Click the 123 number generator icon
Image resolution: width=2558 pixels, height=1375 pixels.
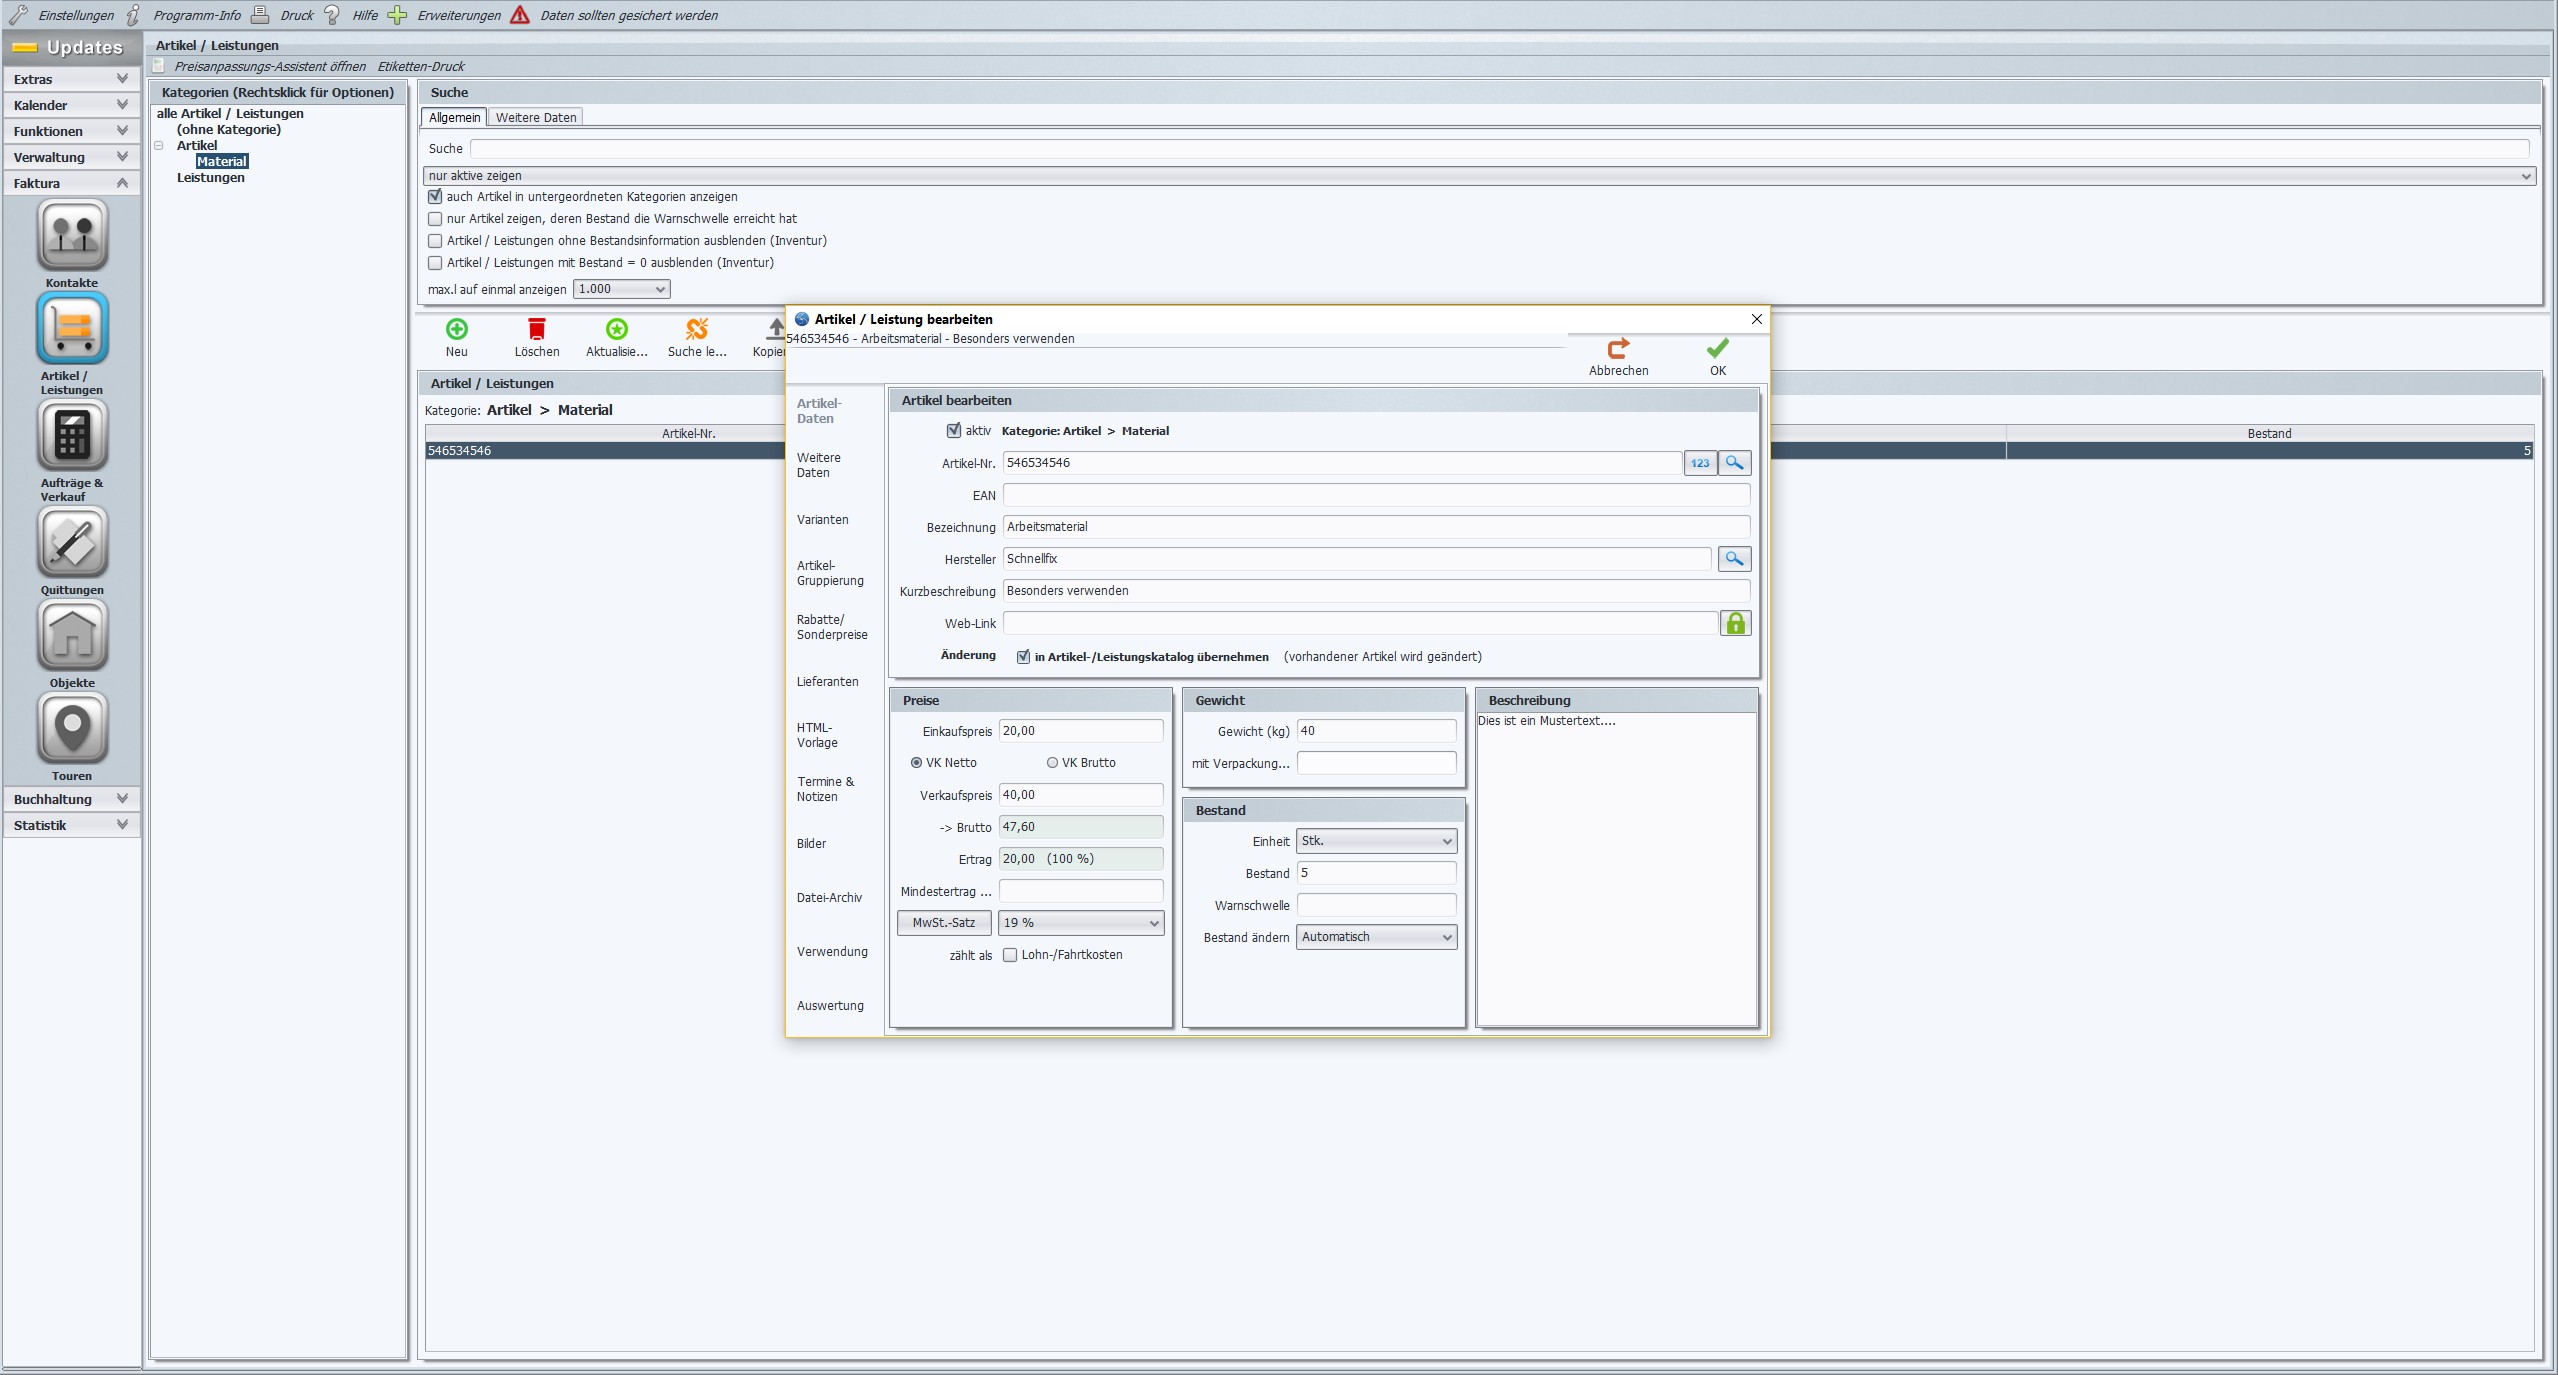[x=1700, y=463]
